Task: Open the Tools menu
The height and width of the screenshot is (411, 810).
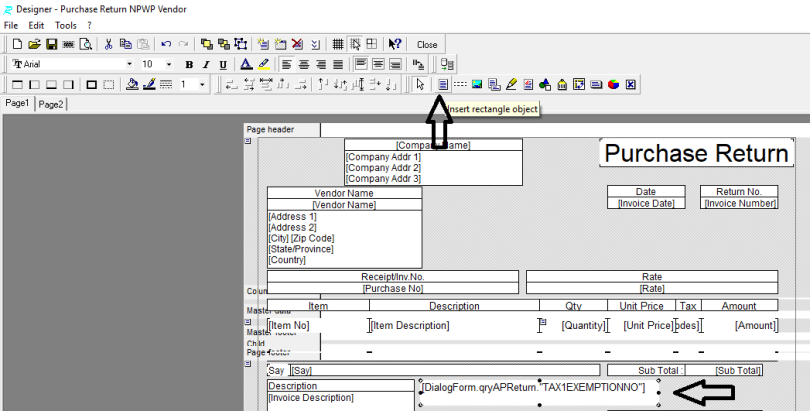Action: 66,25
